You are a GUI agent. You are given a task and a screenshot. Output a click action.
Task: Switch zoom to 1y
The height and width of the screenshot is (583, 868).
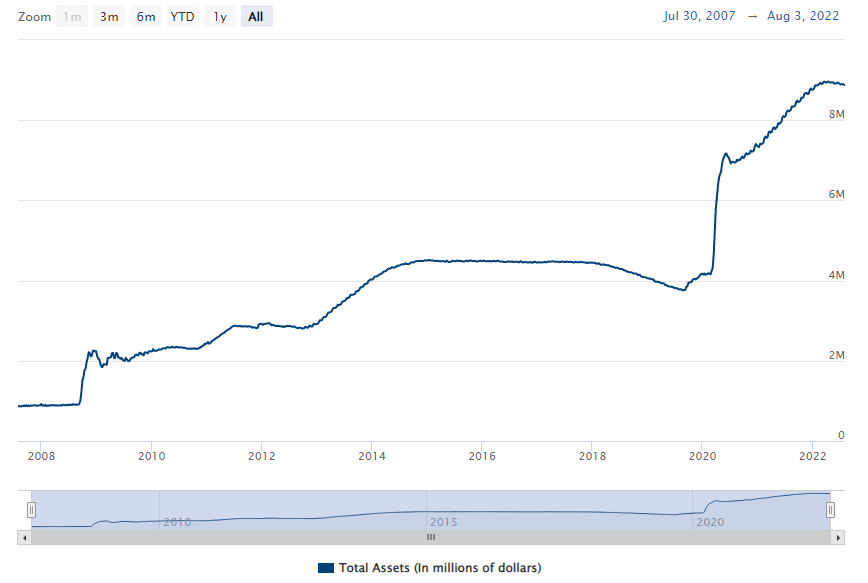220,17
